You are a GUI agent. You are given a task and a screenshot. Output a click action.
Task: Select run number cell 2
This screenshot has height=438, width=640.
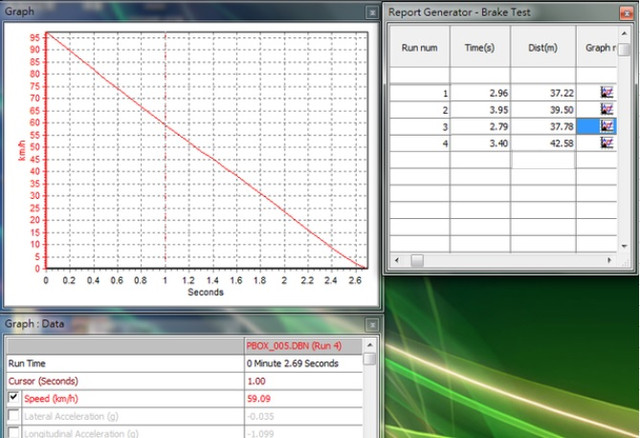point(420,110)
